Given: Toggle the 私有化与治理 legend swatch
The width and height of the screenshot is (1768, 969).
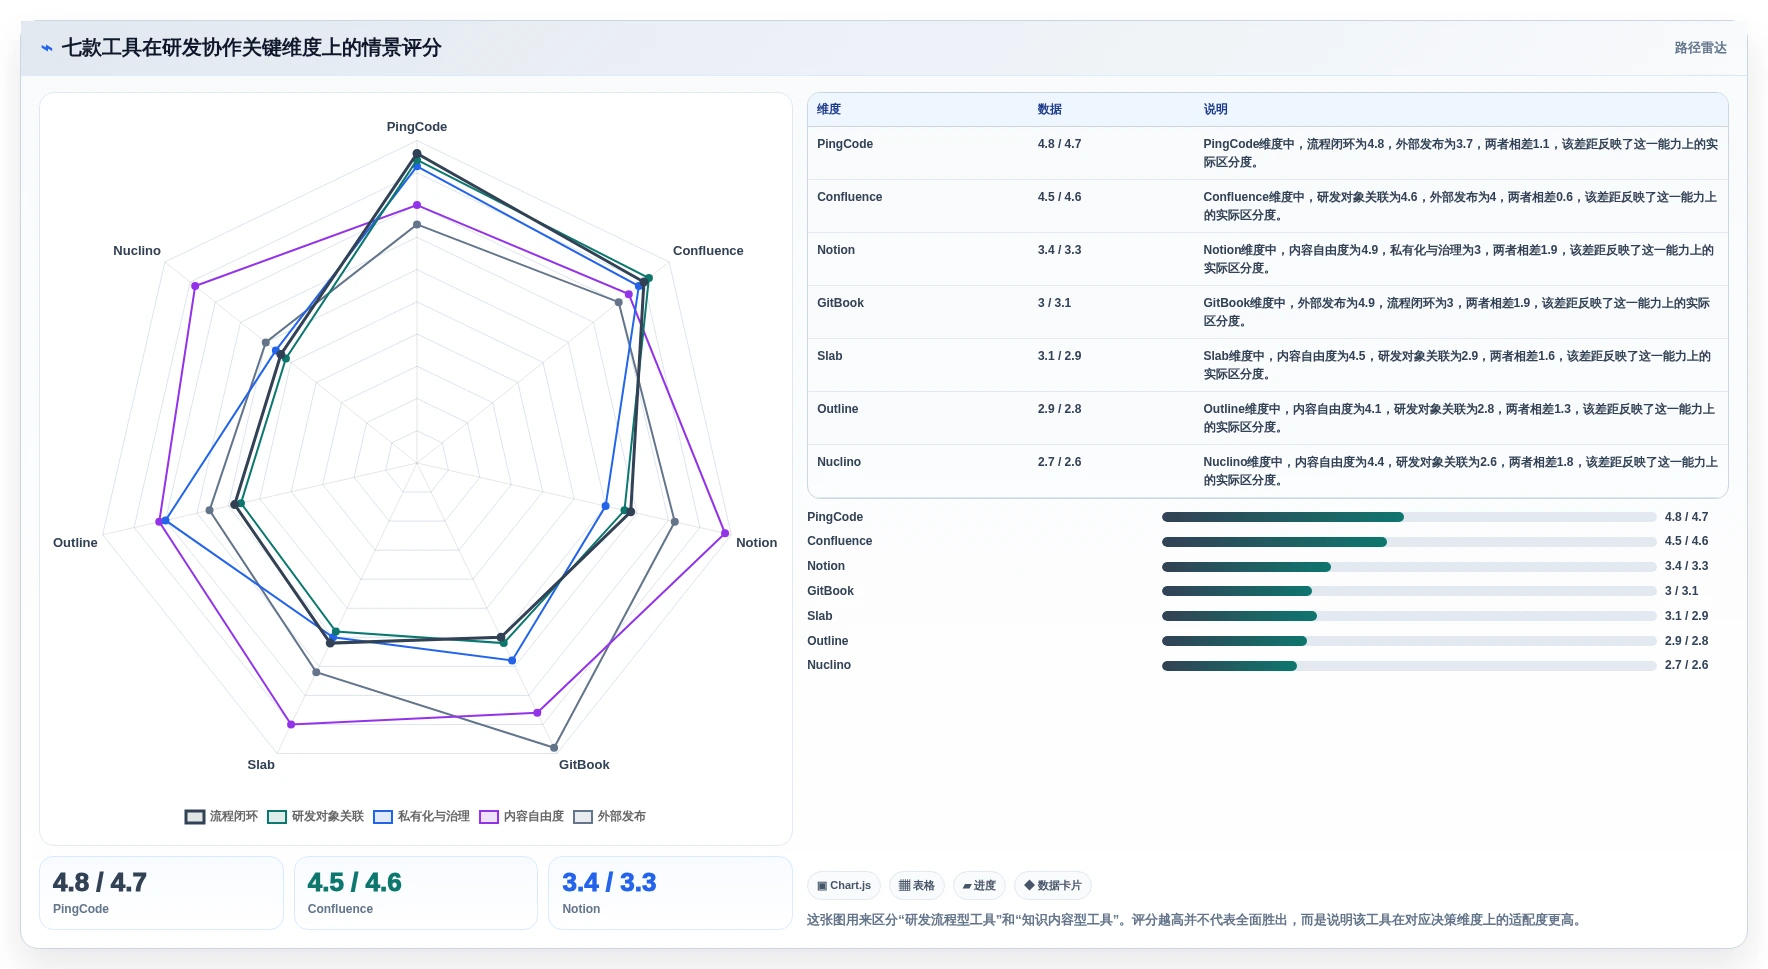Looking at the screenshot, I should pos(383,817).
